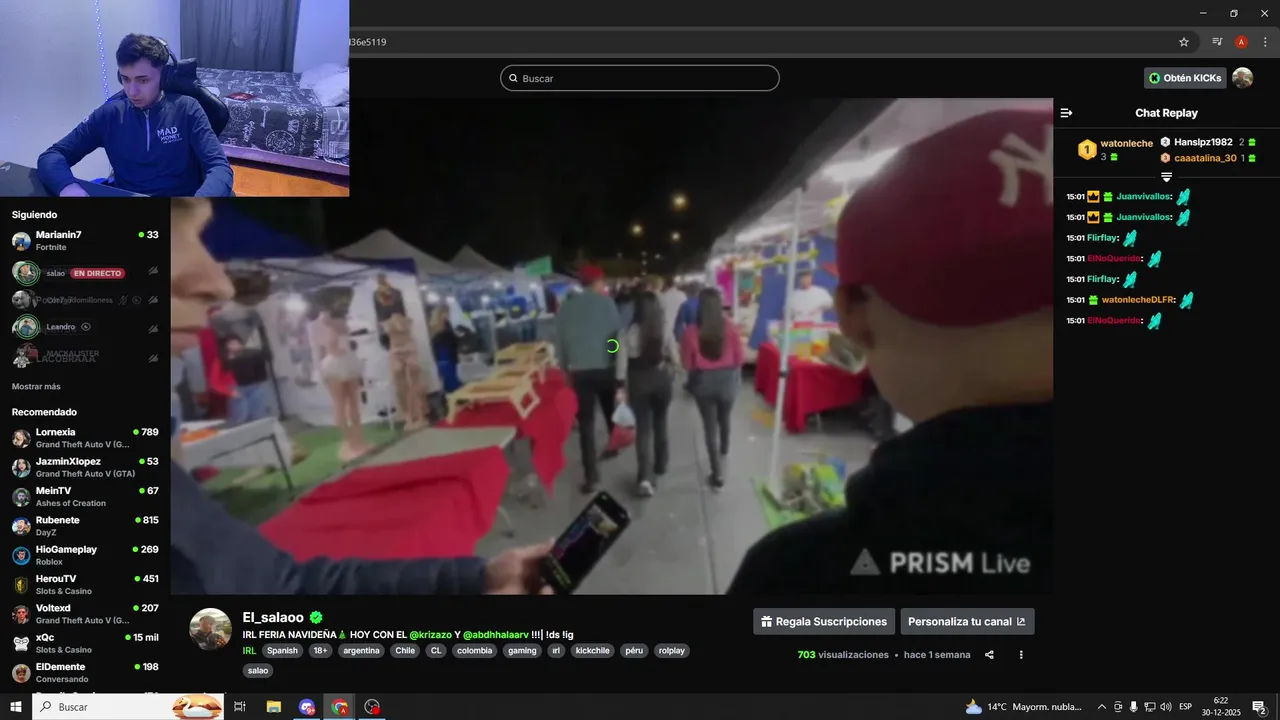Screen dimensions: 1280x720
Task: Click @krizazo mention in title
Action: click(x=430, y=635)
